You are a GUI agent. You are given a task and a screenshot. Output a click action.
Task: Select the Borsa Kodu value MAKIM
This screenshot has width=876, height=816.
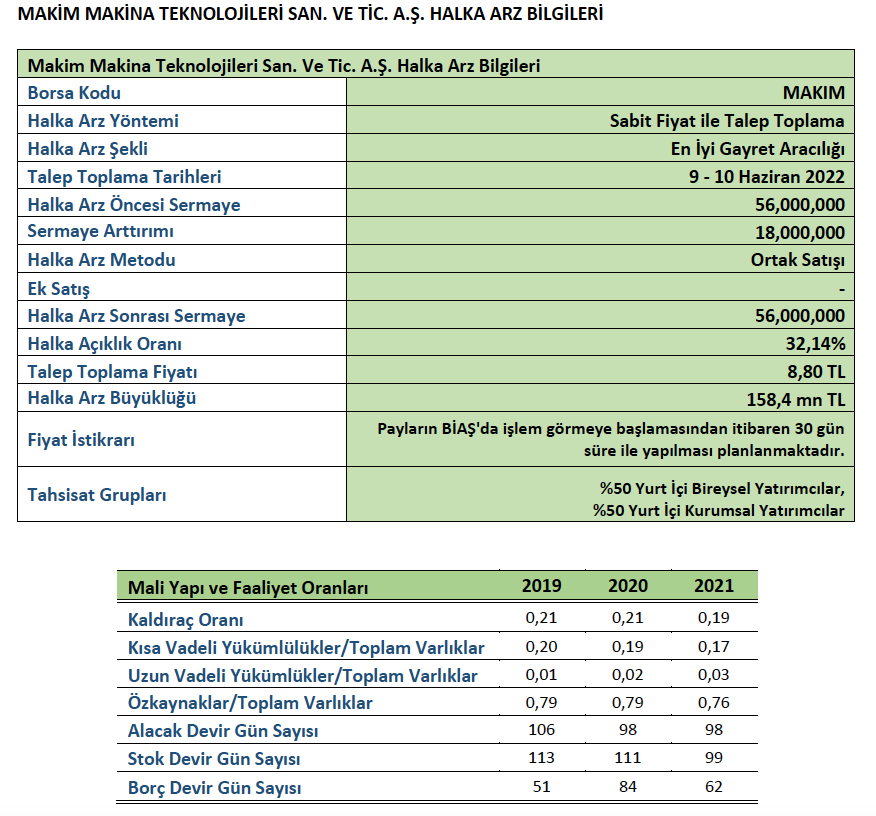pos(813,93)
